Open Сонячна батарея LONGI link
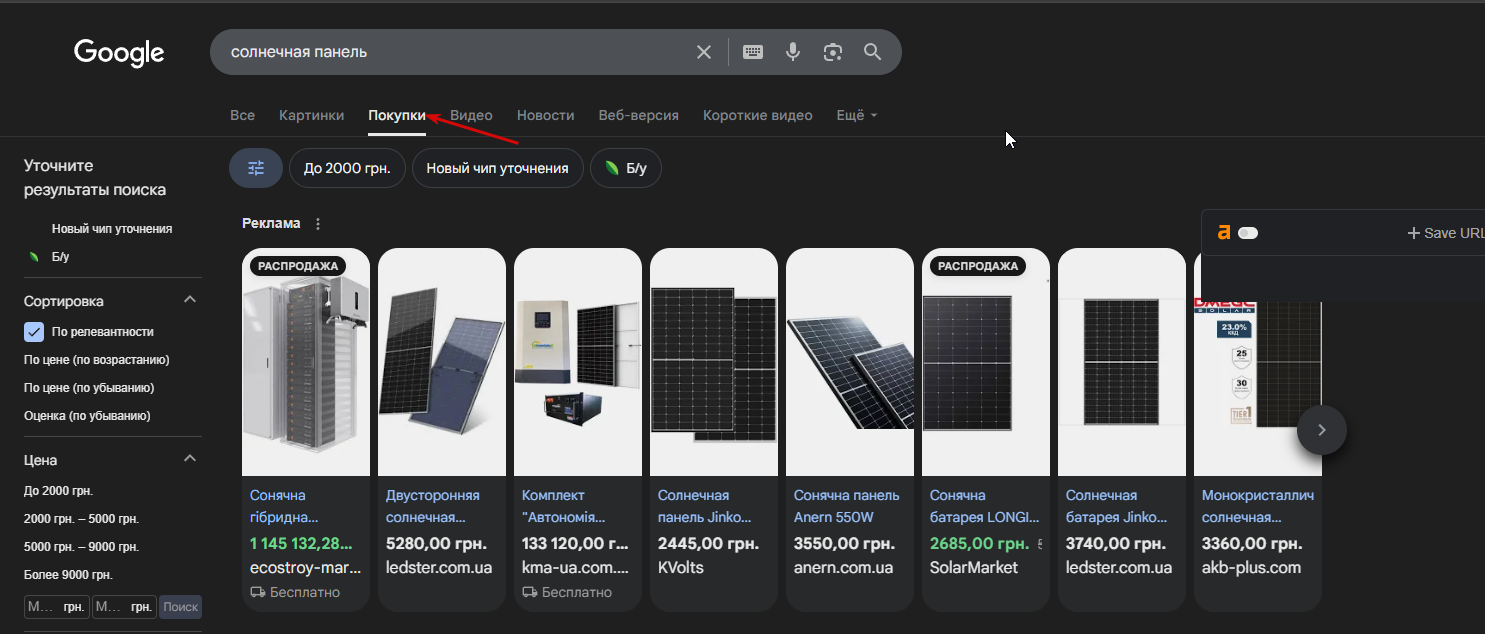 (984, 507)
